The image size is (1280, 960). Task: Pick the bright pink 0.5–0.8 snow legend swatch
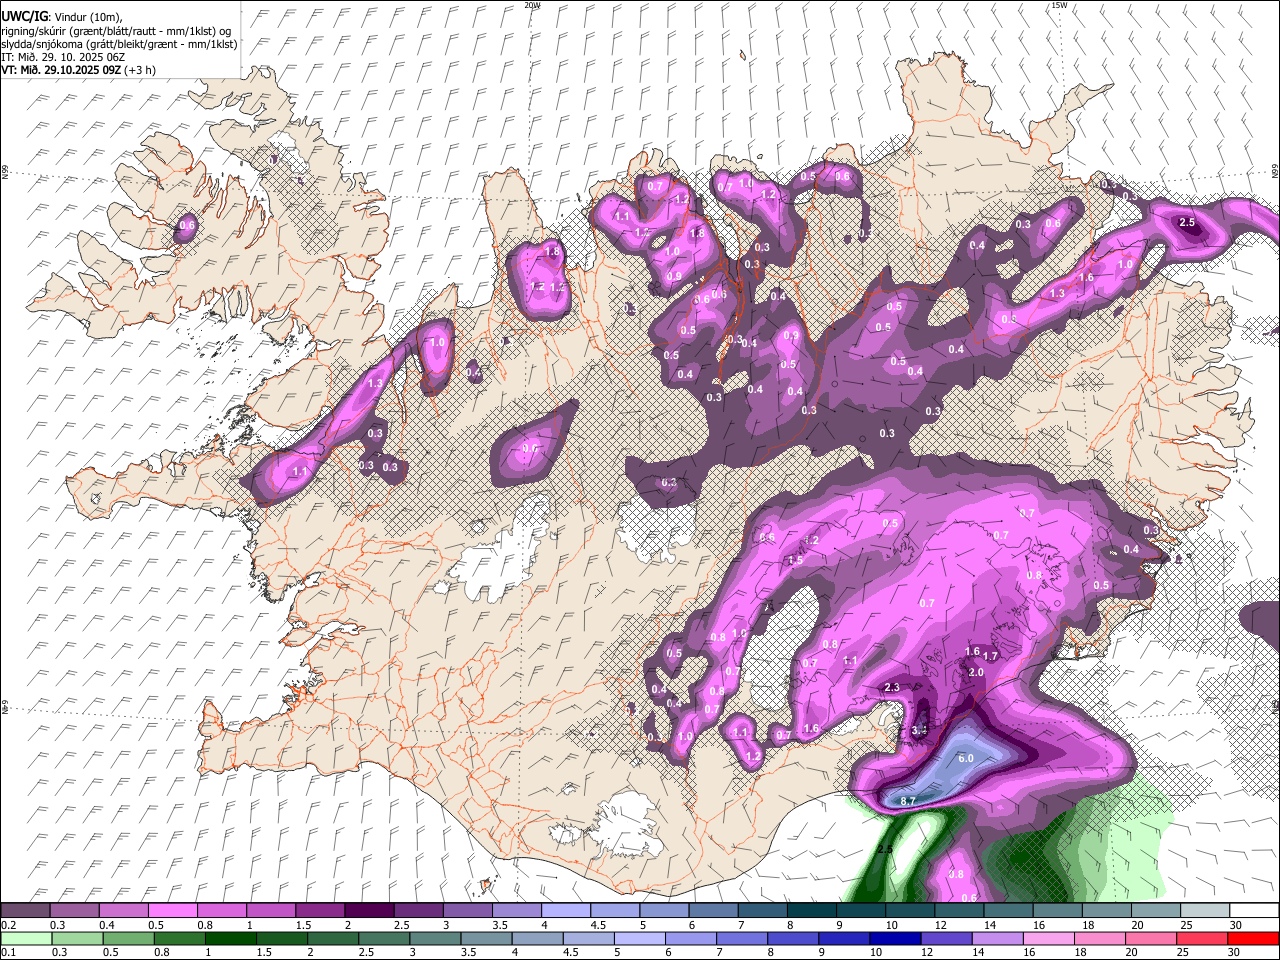[172, 911]
